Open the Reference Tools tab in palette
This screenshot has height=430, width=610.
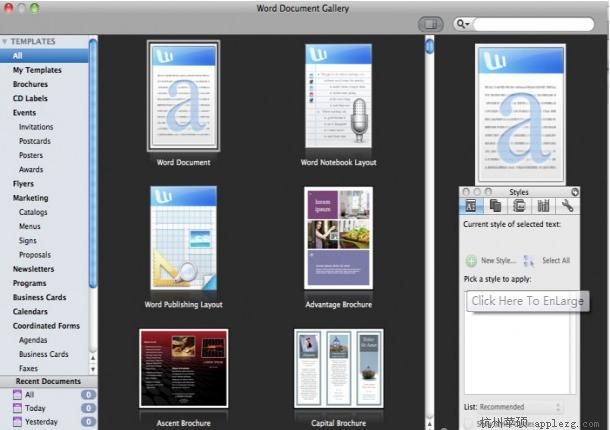(543, 205)
